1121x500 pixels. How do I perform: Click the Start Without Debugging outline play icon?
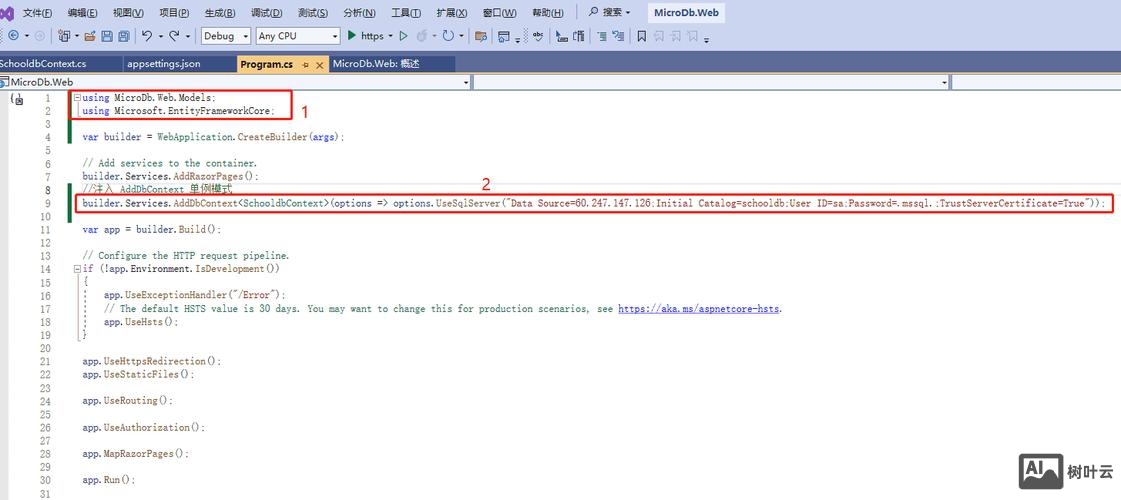click(404, 36)
